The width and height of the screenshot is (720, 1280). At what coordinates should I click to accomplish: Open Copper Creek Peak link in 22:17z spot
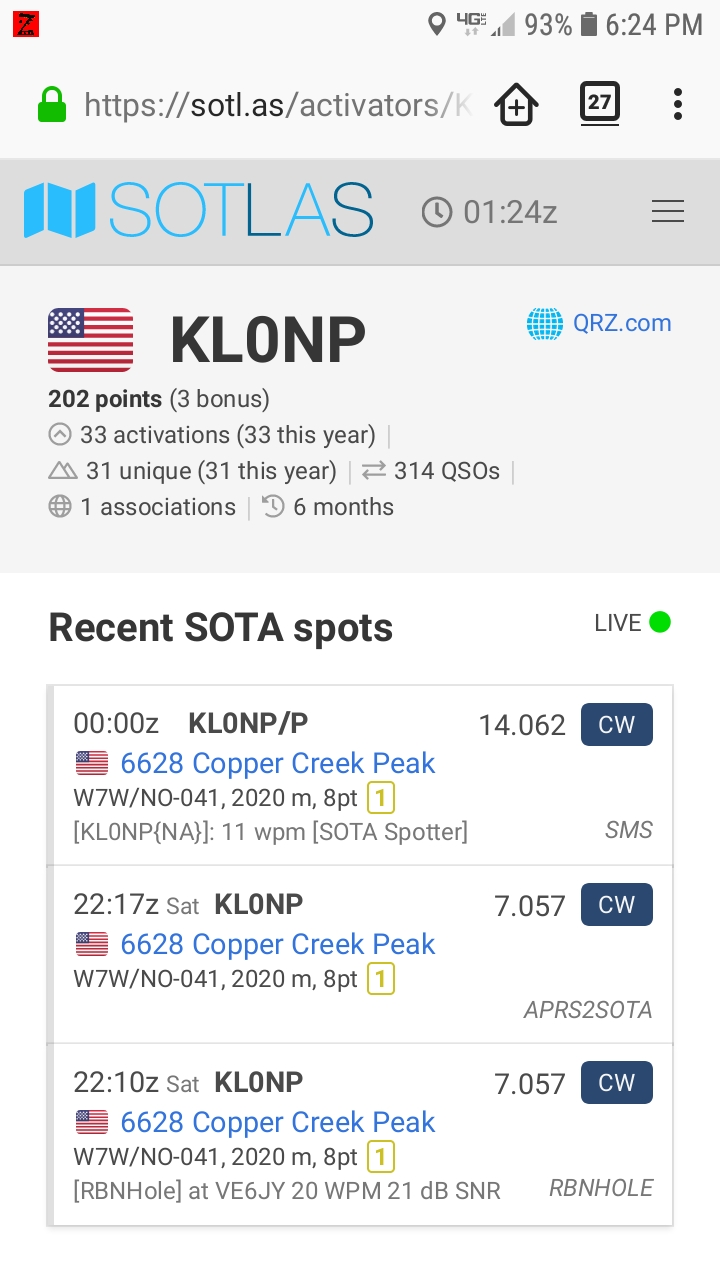pos(277,944)
